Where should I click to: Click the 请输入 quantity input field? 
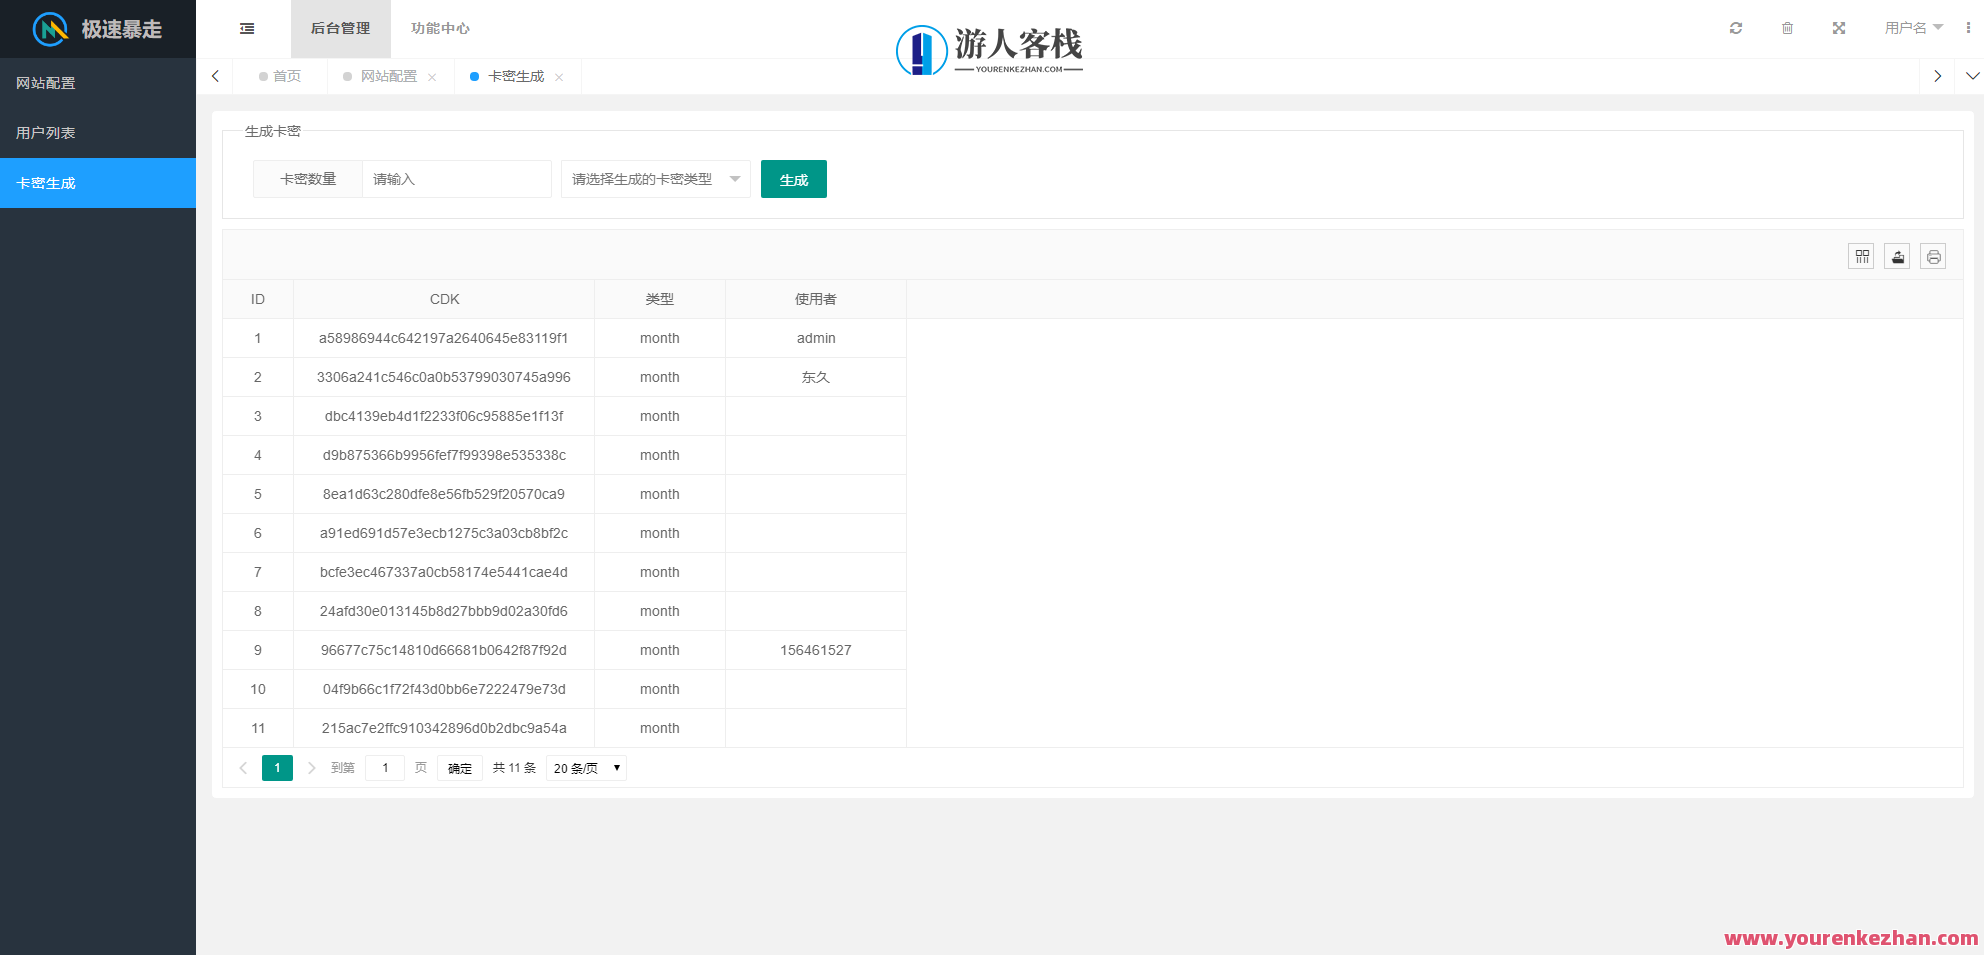(x=455, y=179)
